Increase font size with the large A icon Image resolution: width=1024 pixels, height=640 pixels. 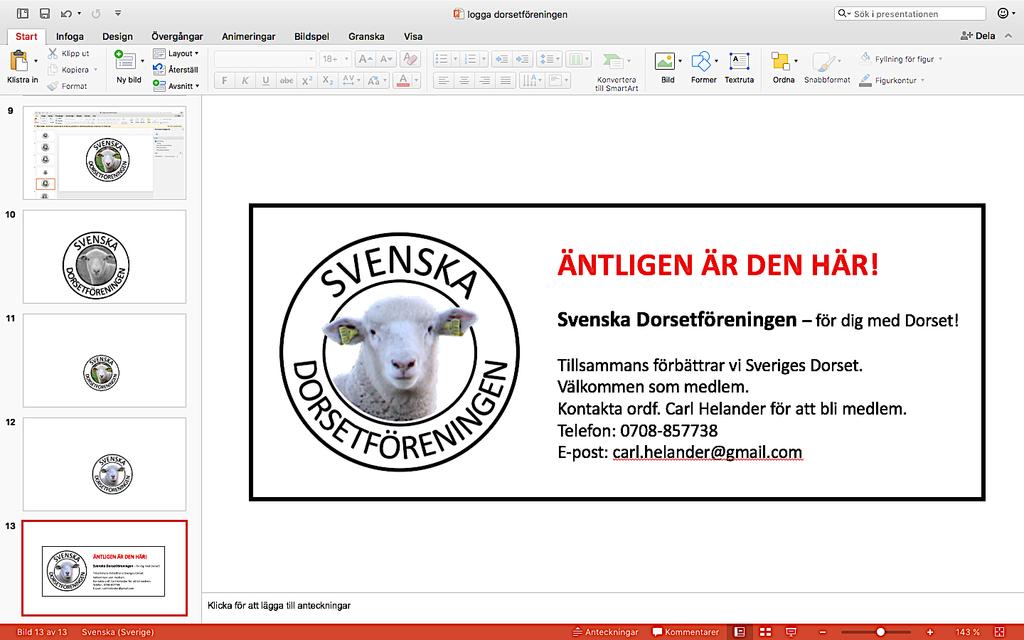click(365, 59)
